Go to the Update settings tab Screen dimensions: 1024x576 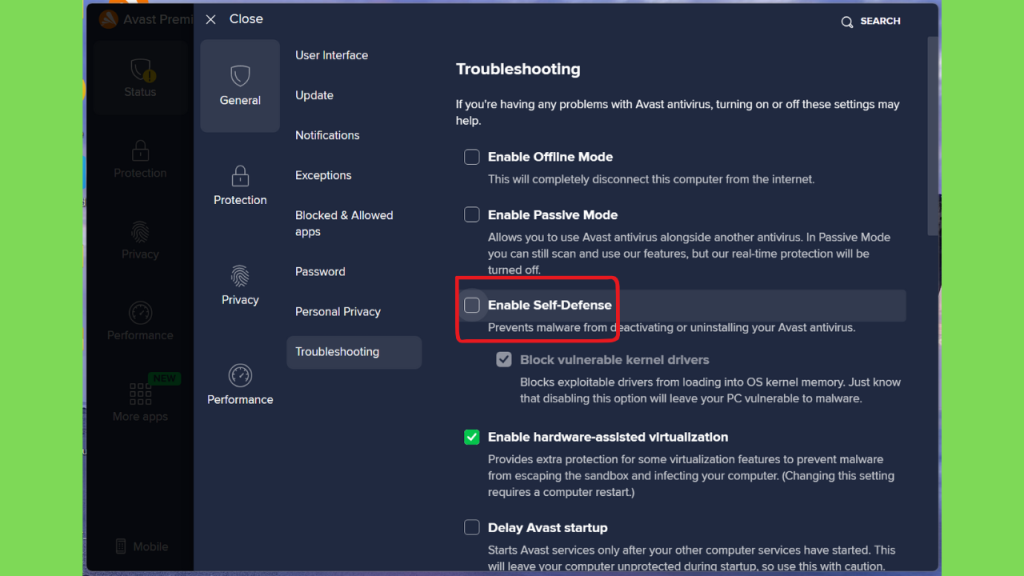314,95
